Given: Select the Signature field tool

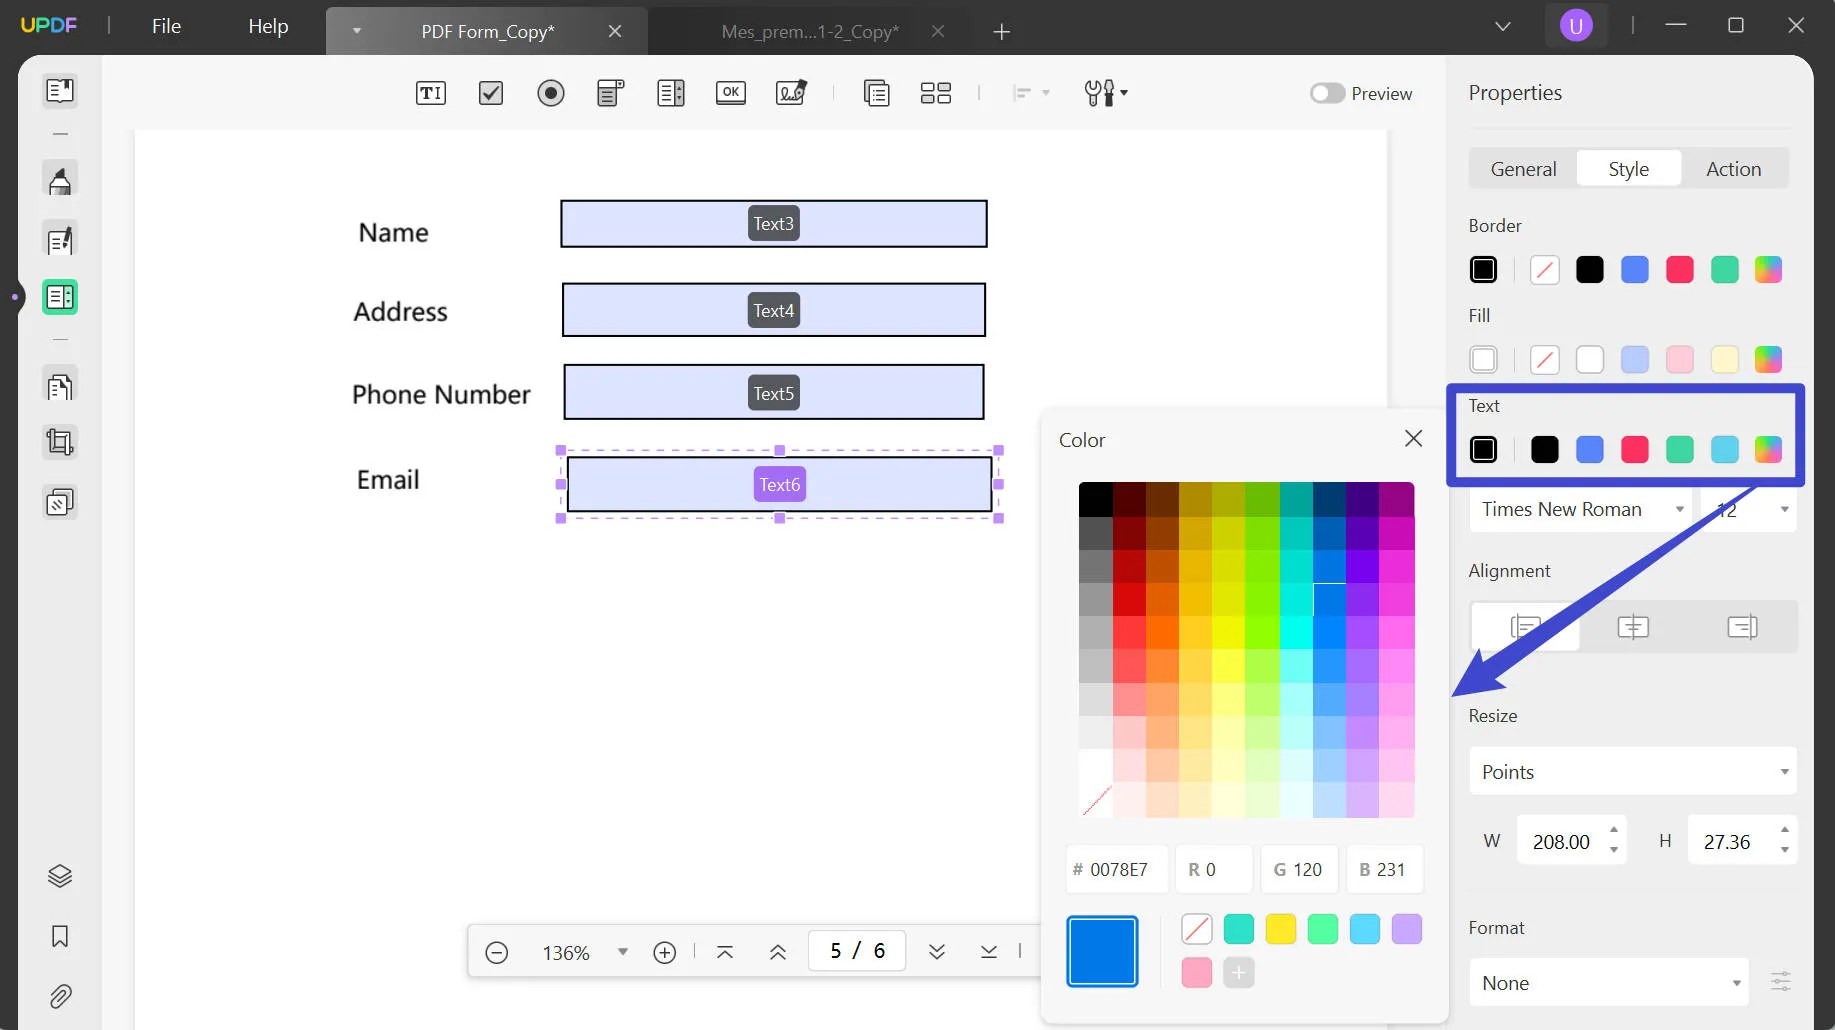Looking at the screenshot, I should [x=792, y=93].
